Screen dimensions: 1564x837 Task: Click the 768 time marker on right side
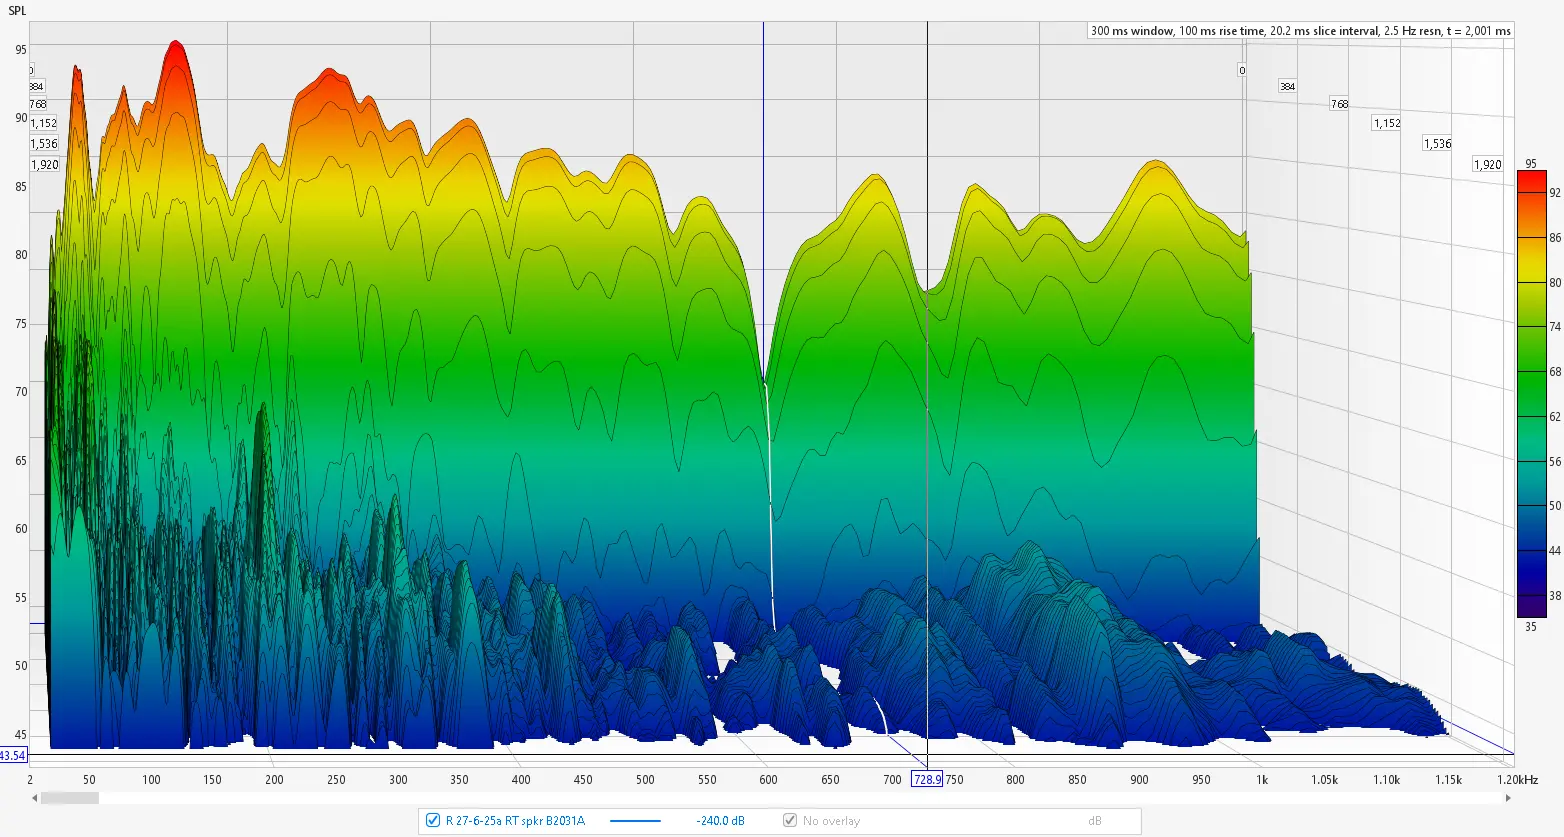[1339, 104]
